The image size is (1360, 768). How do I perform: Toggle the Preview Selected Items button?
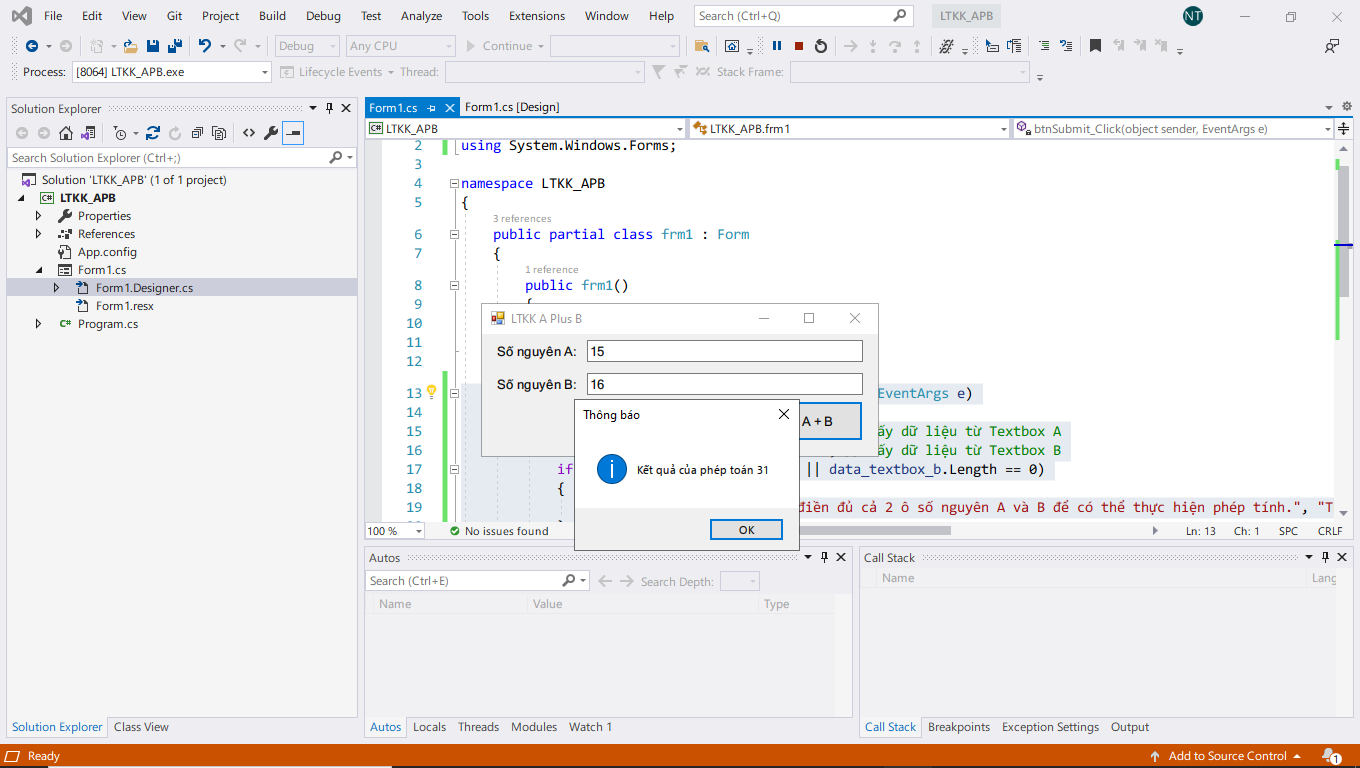293,133
